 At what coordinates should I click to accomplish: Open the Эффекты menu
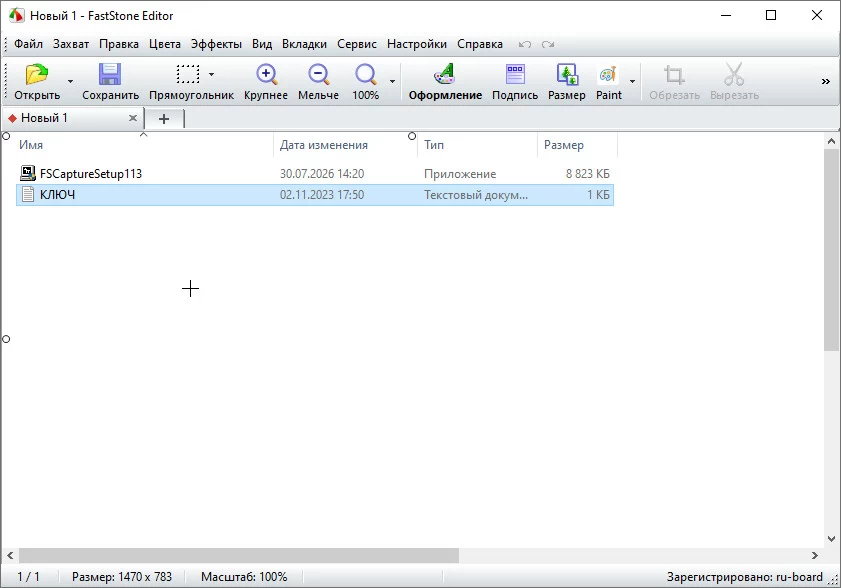coord(216,44)
